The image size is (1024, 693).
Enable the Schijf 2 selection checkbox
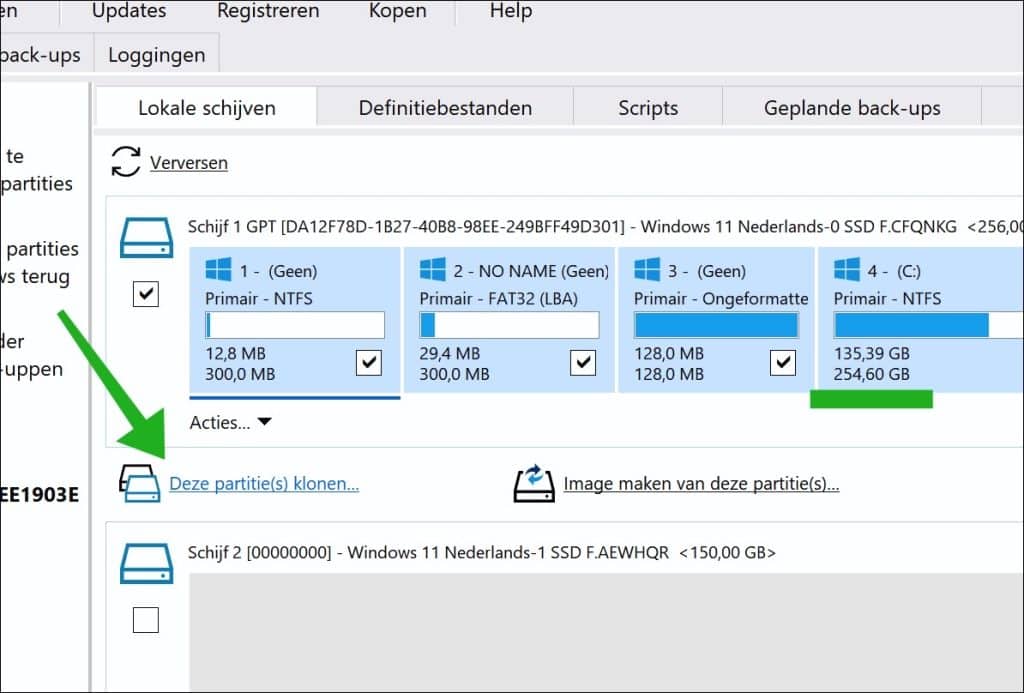(145, 620)
